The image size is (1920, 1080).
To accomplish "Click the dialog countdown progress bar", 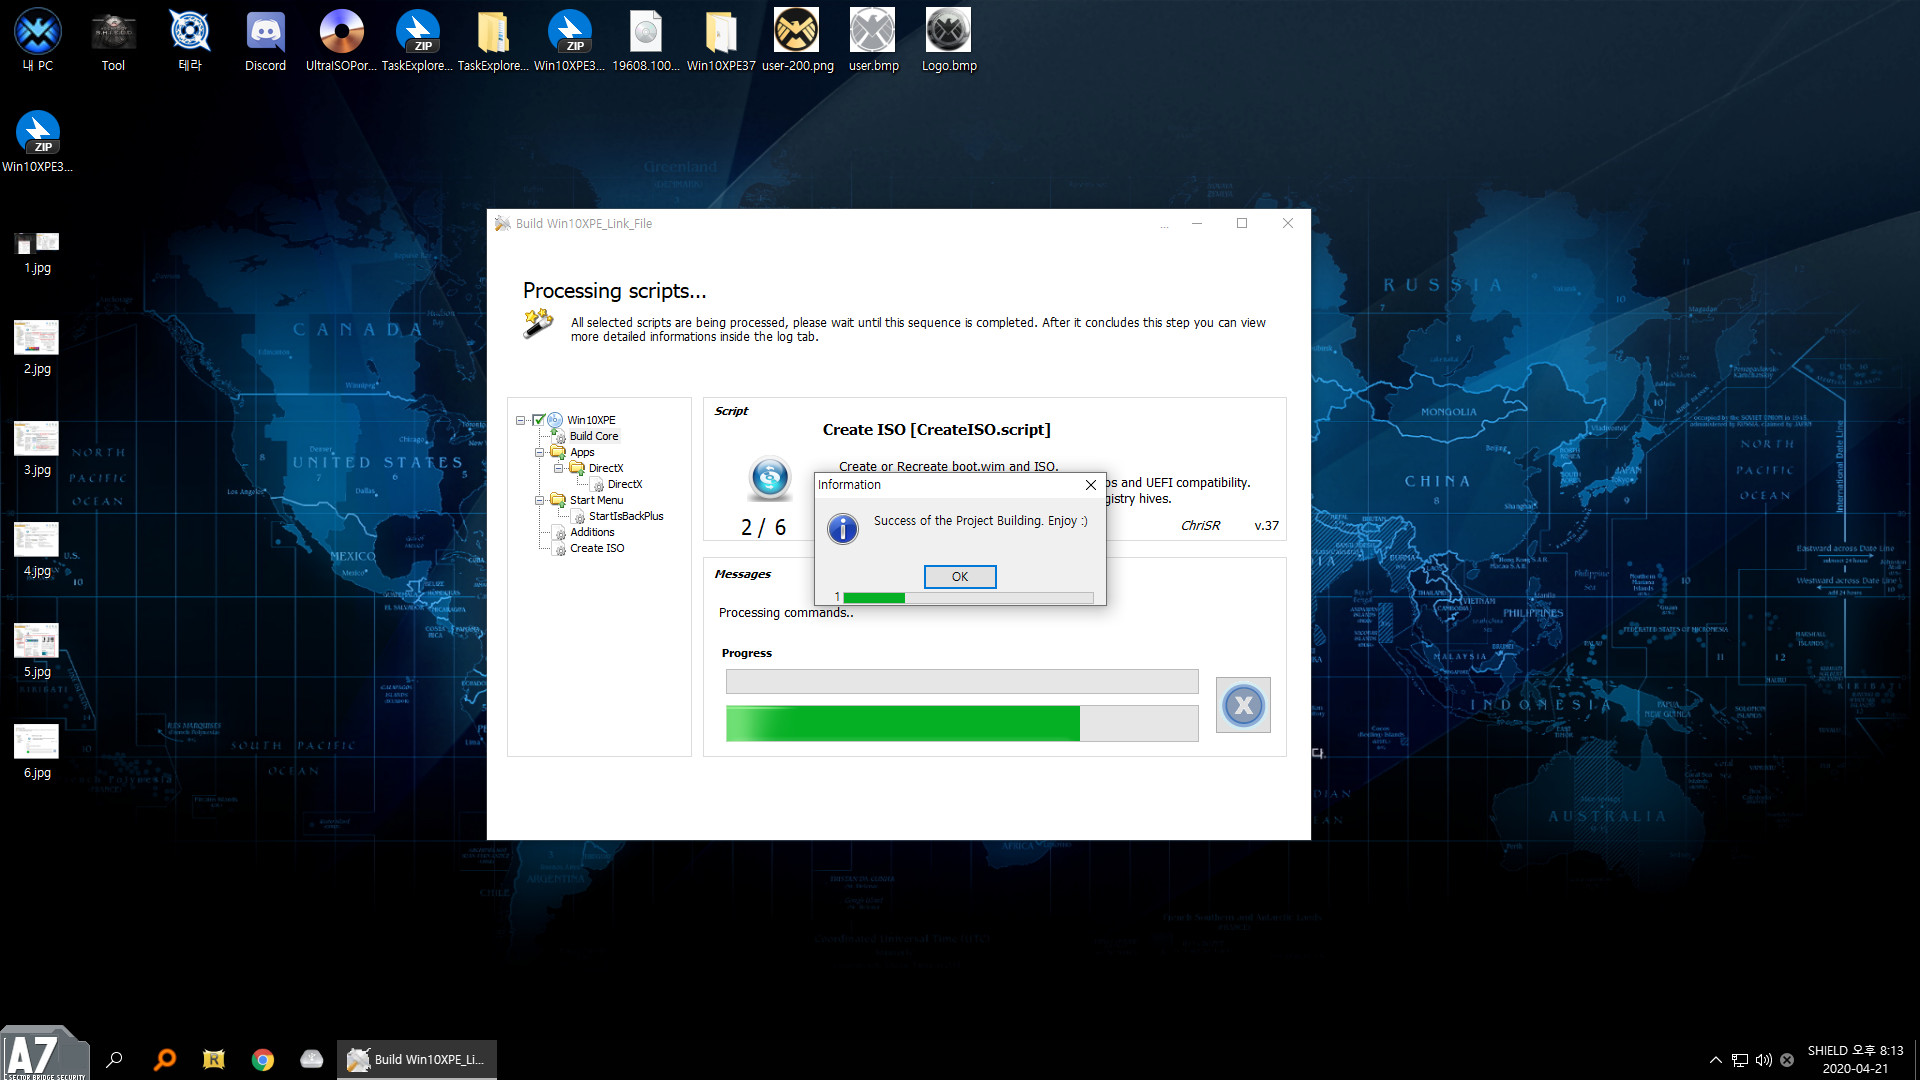I will pyautogui.click(x=967, y=597).
